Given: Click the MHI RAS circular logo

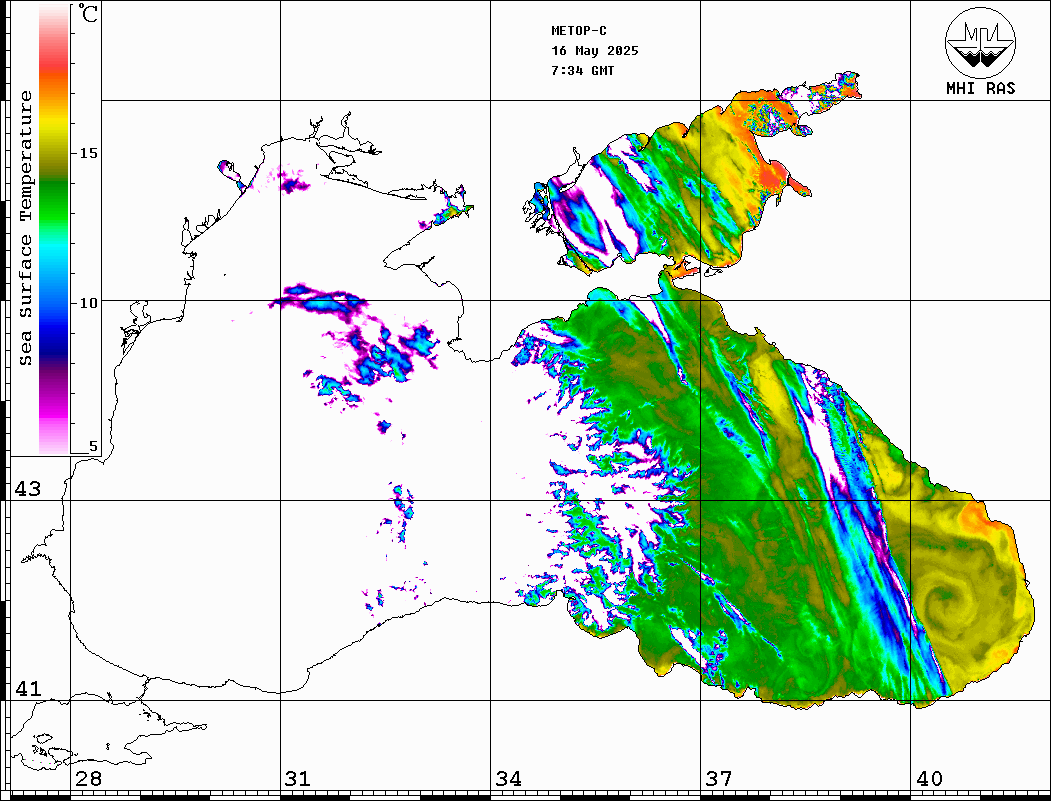Looking at the screenshot, I should [x=980, y=42].
